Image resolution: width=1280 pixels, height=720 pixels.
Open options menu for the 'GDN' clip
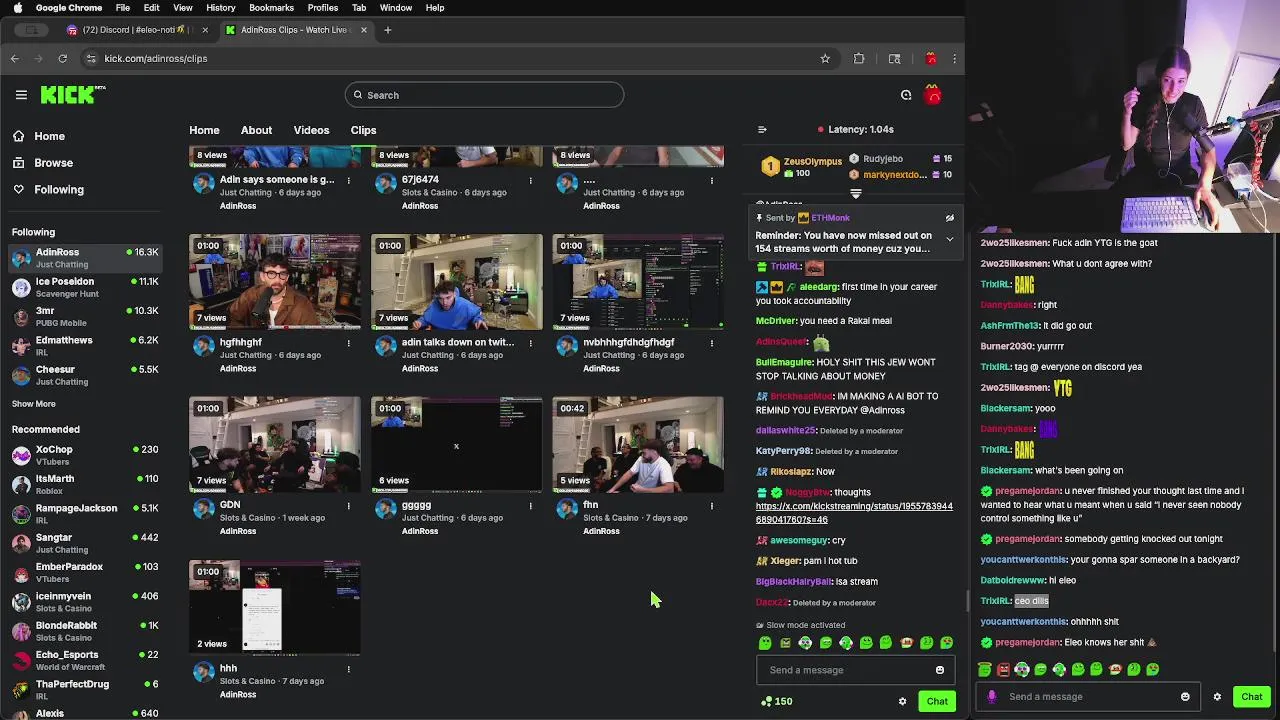tap(349, 506)
